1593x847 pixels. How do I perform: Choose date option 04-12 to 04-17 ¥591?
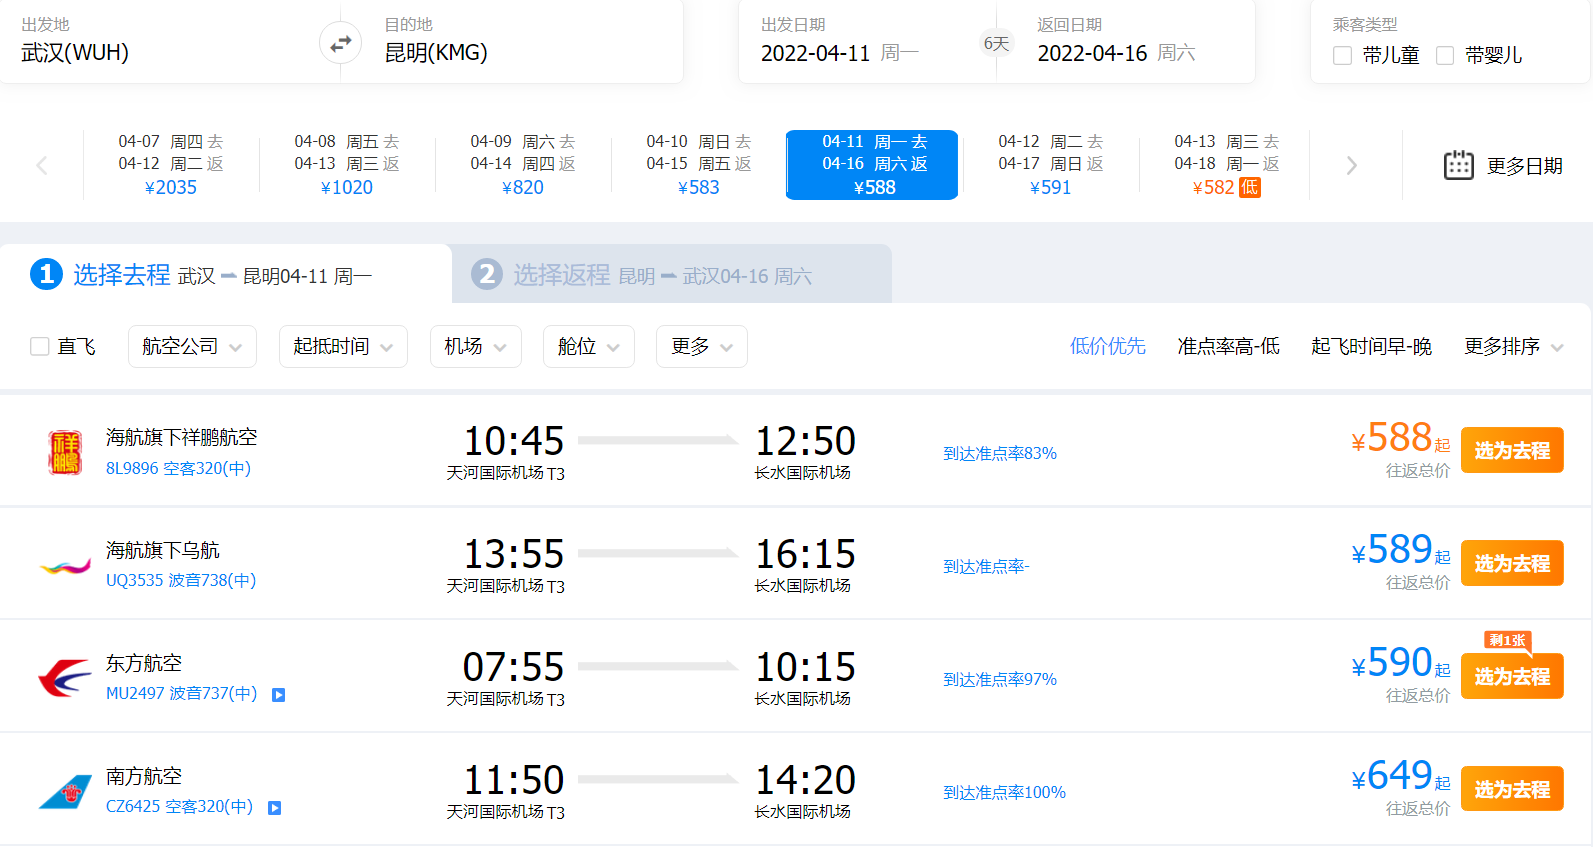coord(1051,165)
